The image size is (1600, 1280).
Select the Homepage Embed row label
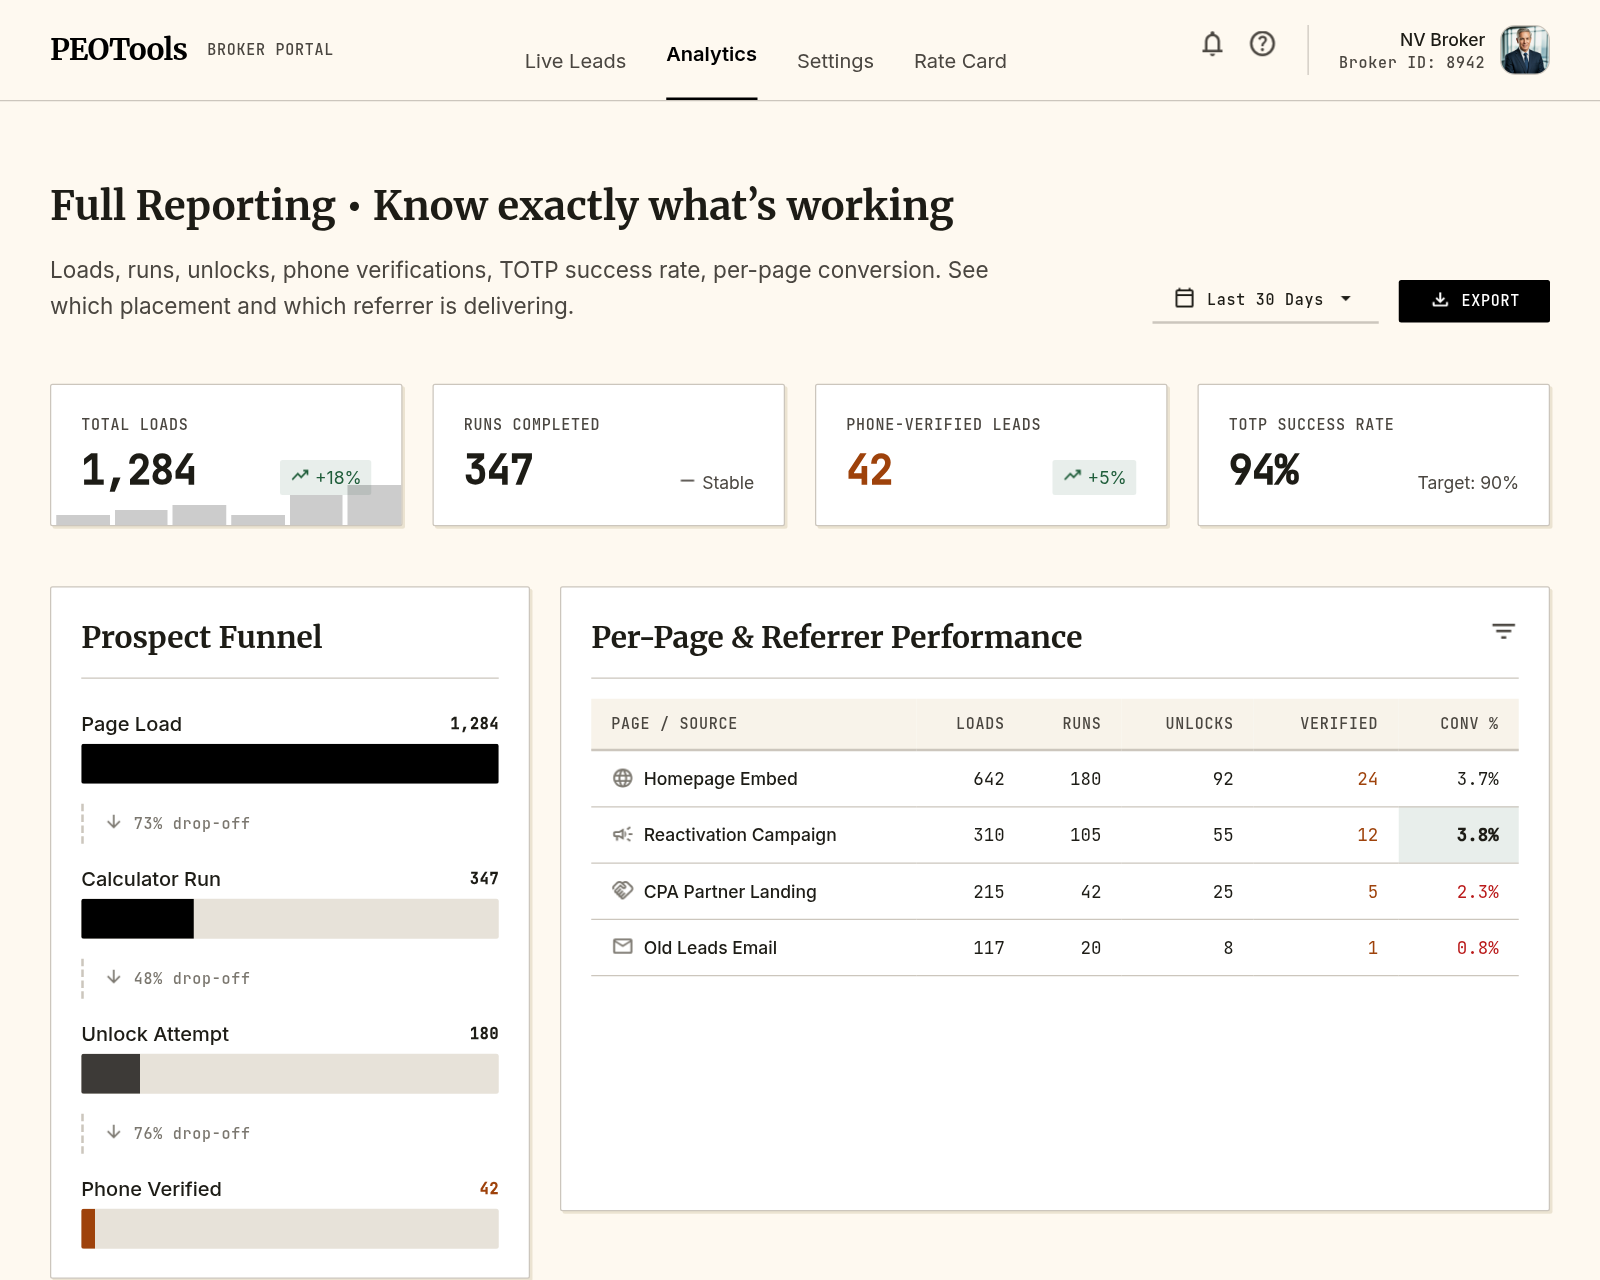[x=720, y=779]
